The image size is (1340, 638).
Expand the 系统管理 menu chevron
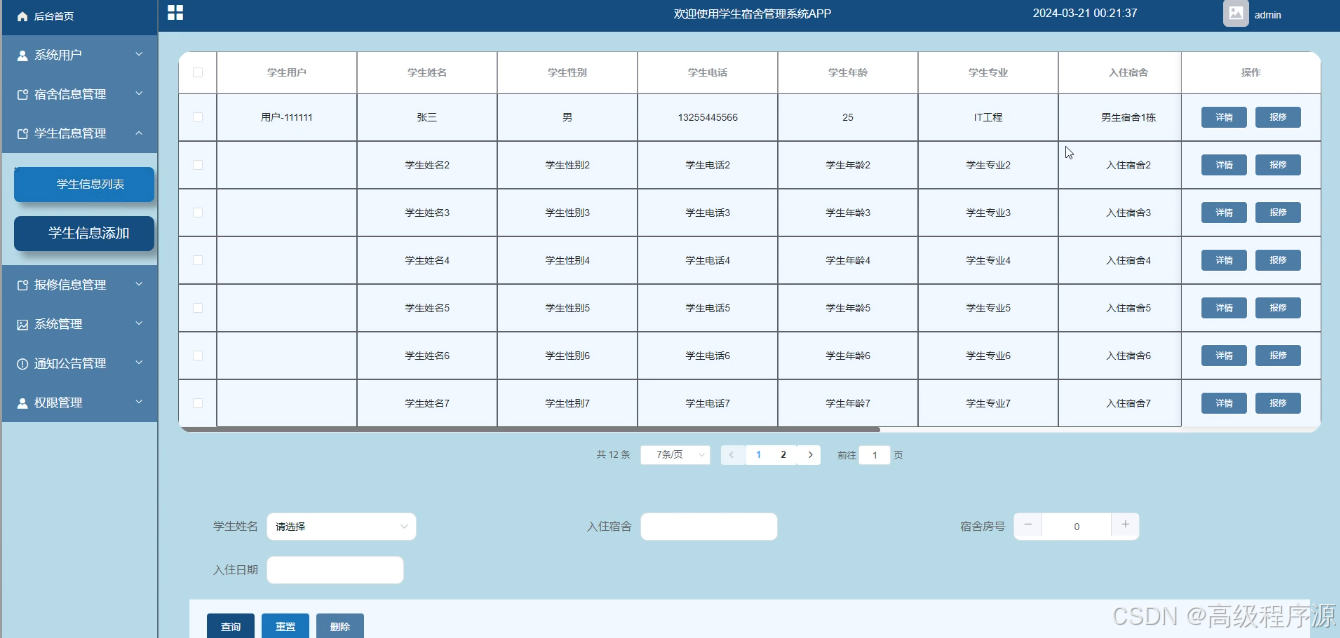tap(139, 323)
